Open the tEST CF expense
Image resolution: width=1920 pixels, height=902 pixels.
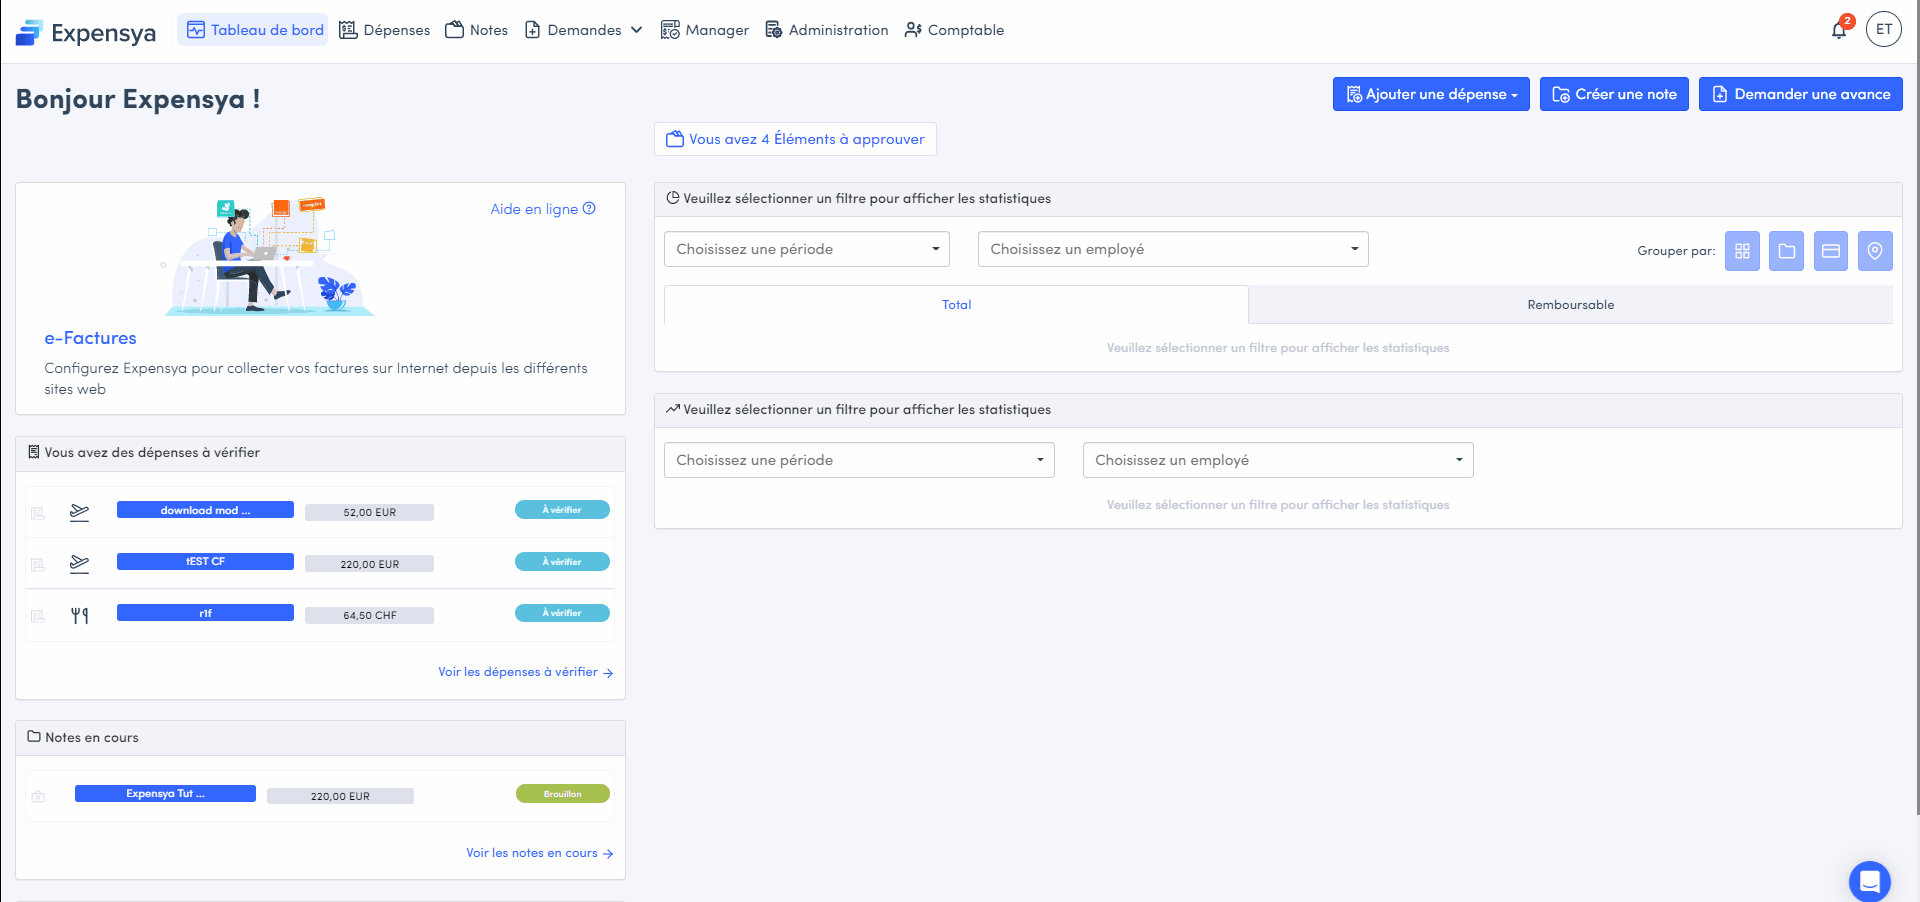(205, 562)
